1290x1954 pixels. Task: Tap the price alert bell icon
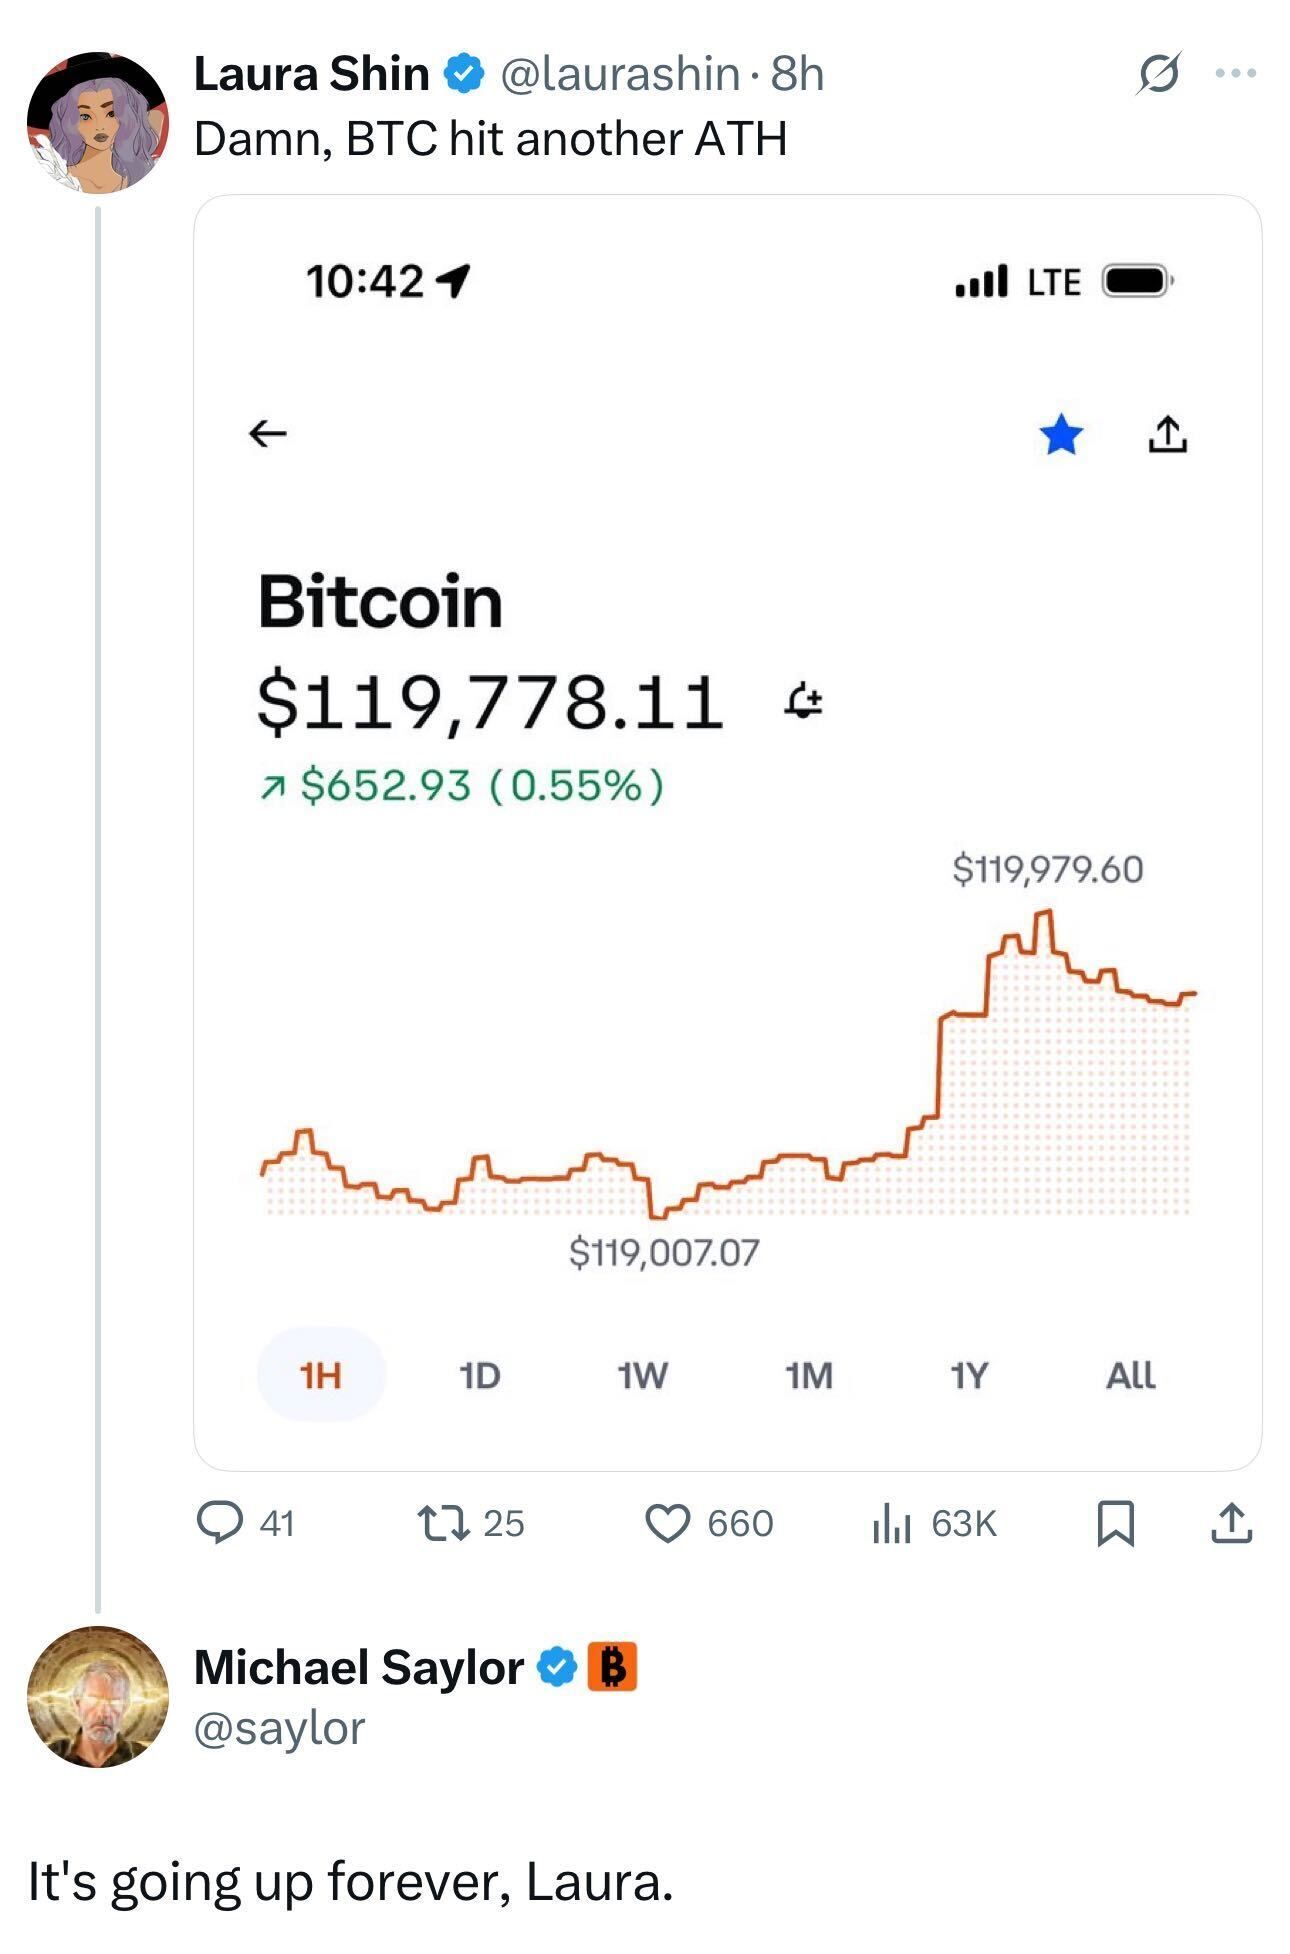pos(803,701)
